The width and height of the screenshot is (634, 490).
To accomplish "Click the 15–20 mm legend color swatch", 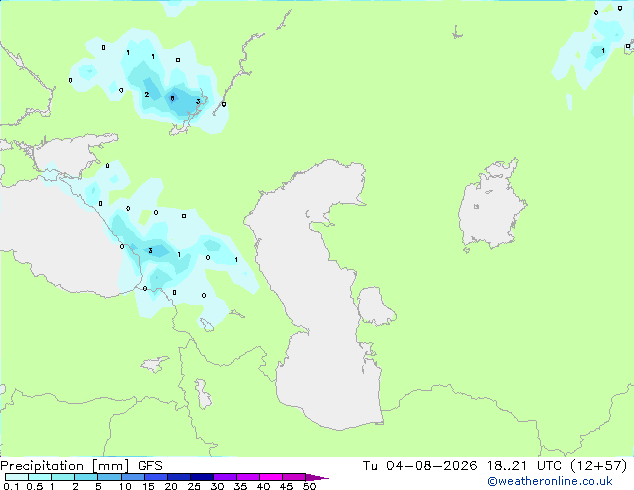I will click(x=156, y=477).
